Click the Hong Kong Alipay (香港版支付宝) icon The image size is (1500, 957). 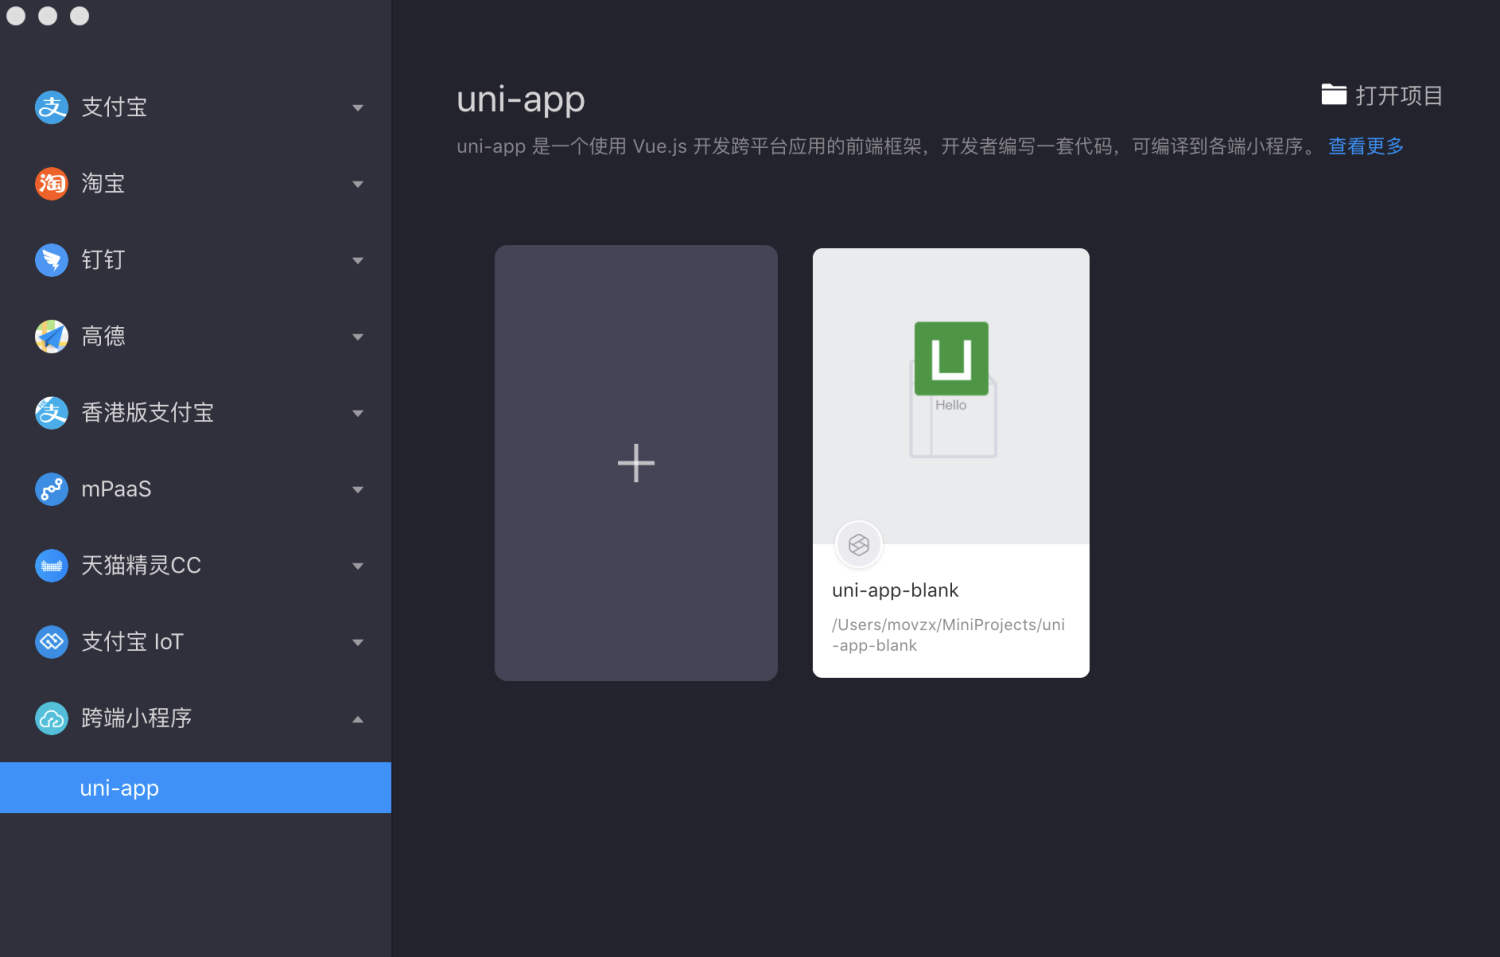click(51, 412)
